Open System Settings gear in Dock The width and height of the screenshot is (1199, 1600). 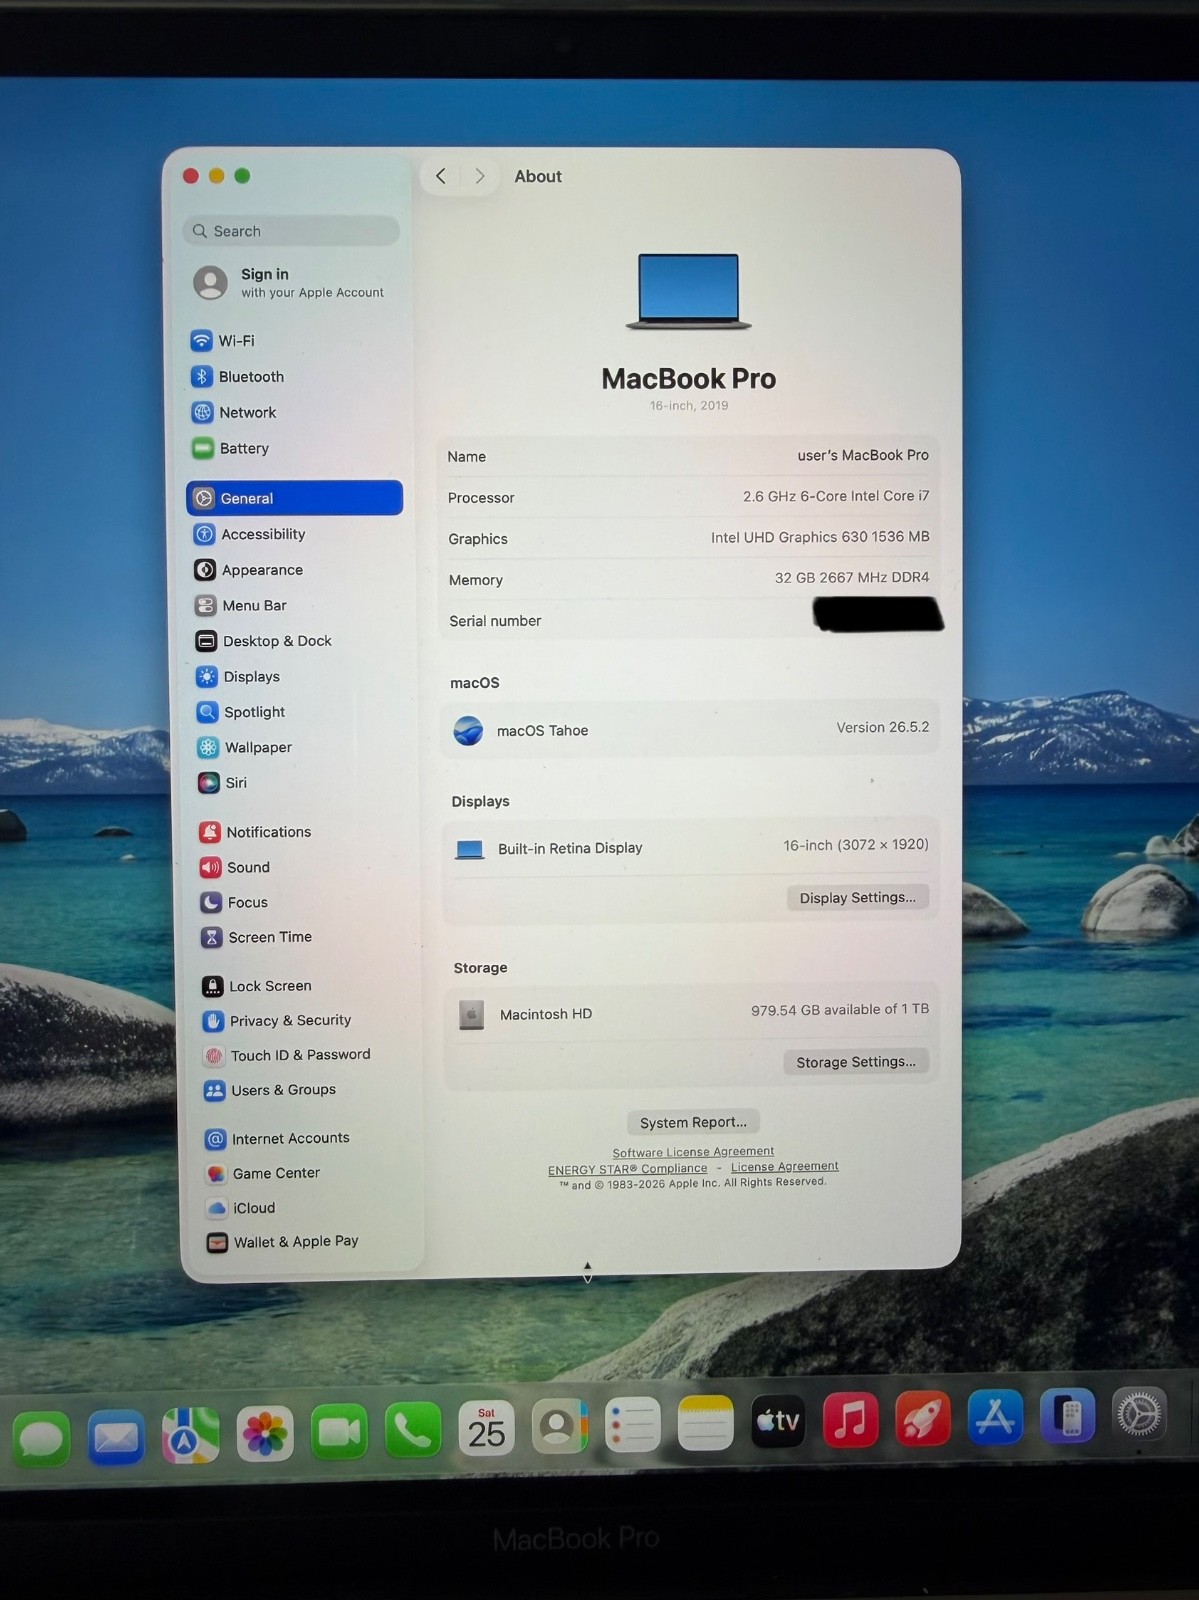tap(1139, 1414)
